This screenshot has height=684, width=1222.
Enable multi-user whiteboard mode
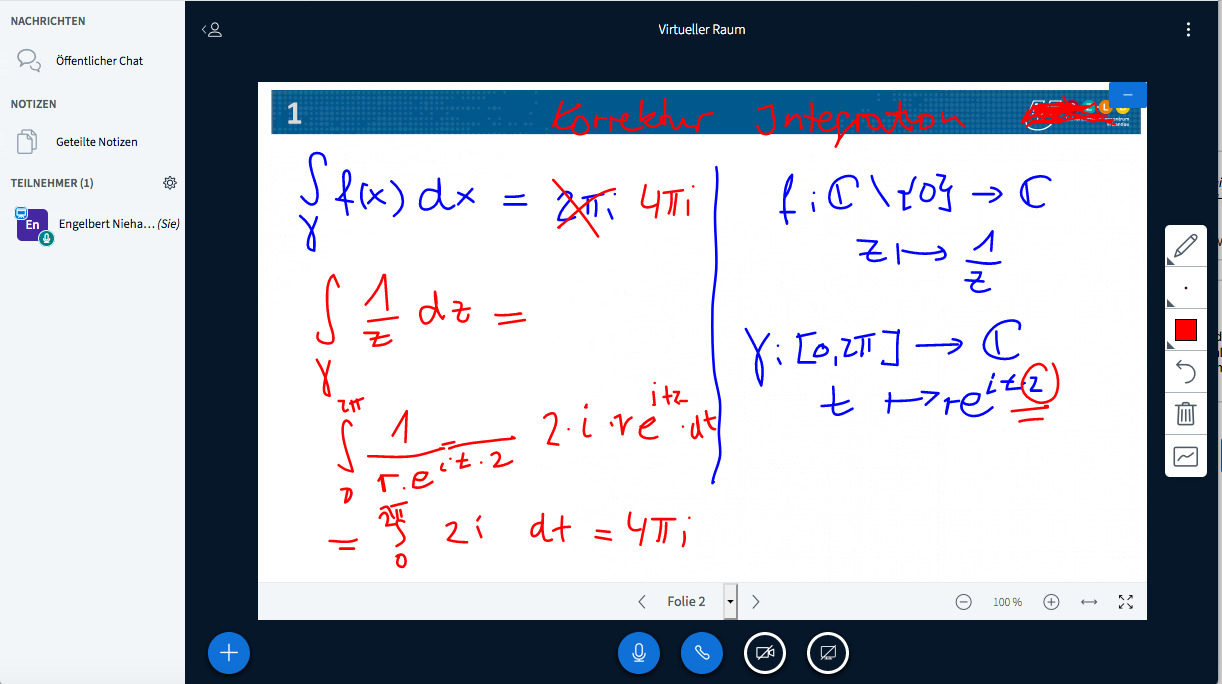1185,455
